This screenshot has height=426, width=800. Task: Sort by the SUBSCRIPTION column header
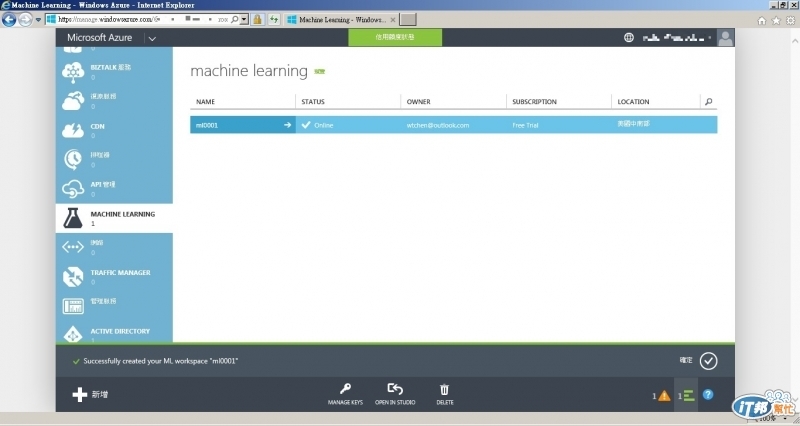point(534,102)
